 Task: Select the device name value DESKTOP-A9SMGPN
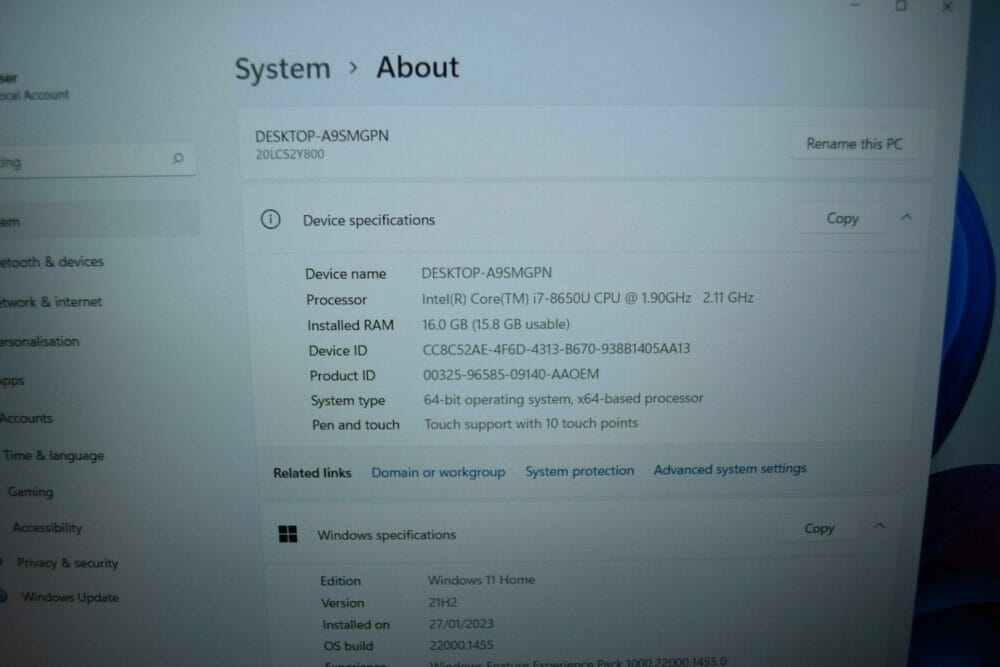point(487,273)
